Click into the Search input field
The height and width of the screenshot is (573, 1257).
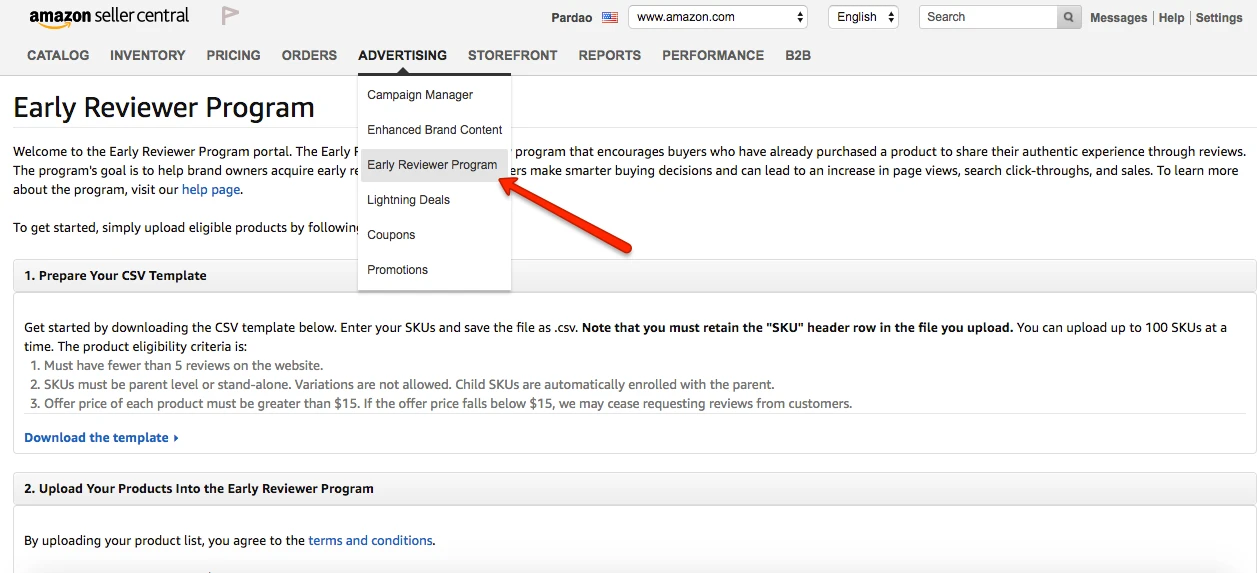point(988,17)
